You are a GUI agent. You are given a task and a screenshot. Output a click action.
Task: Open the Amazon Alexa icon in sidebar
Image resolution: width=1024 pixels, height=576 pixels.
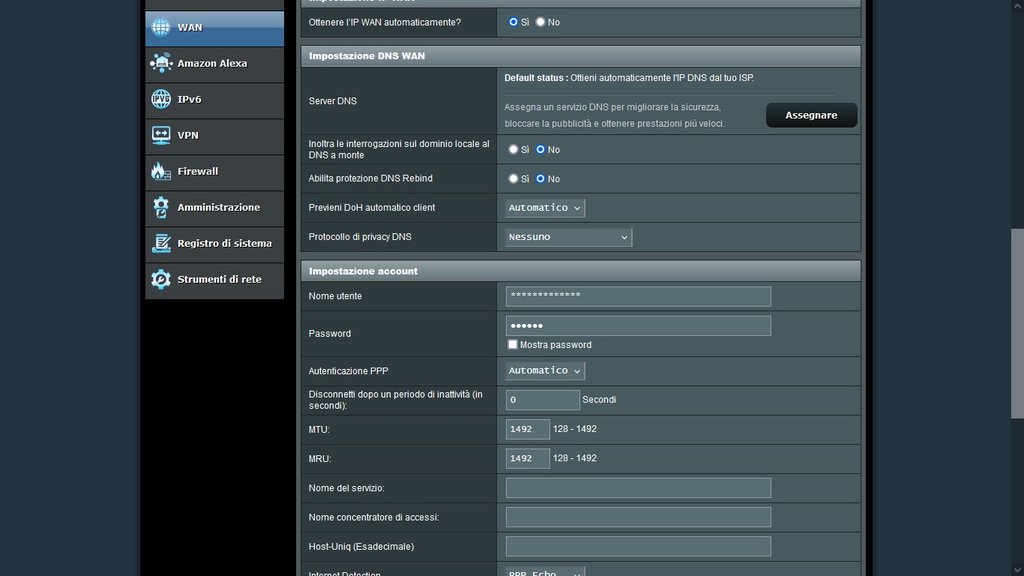tap(160, 63)
